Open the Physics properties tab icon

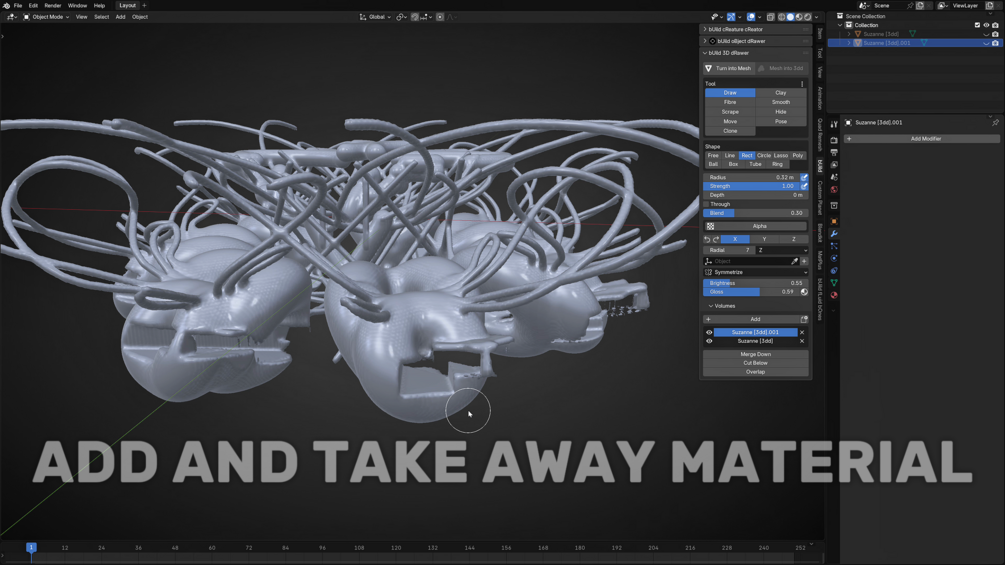(834, 258)
